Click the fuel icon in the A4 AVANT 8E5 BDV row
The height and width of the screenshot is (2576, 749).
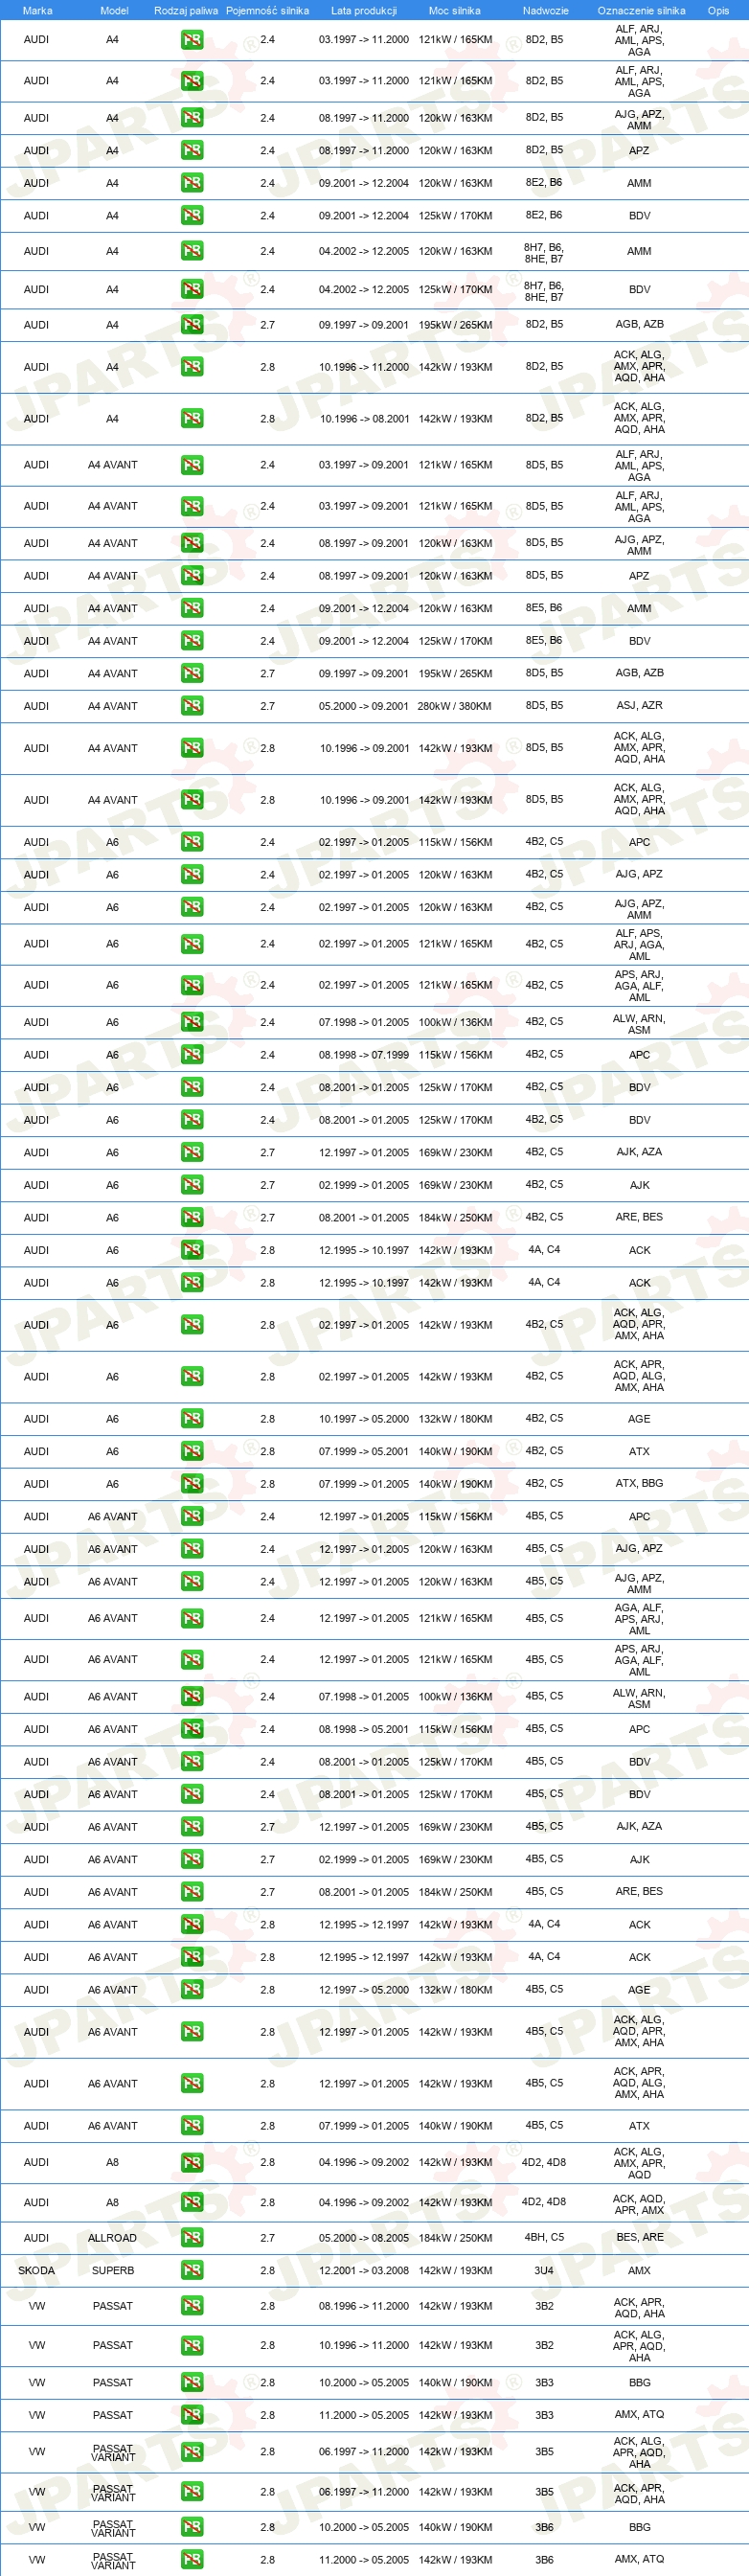[192, 641]
